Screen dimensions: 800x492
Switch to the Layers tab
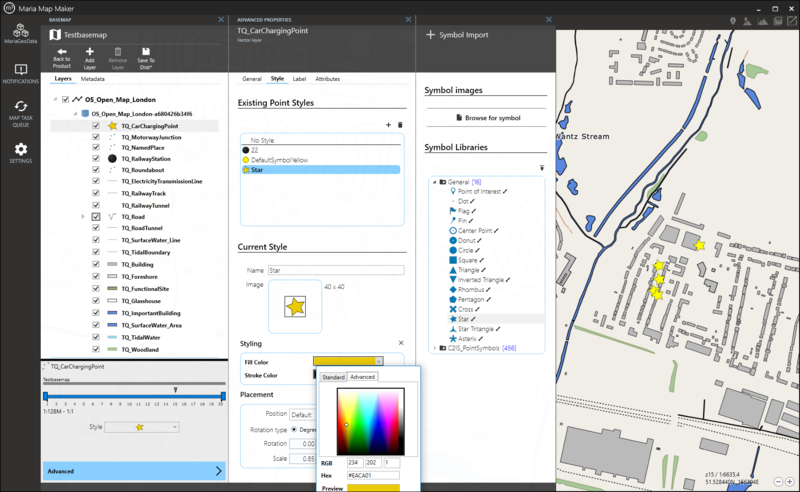[63, 79]
